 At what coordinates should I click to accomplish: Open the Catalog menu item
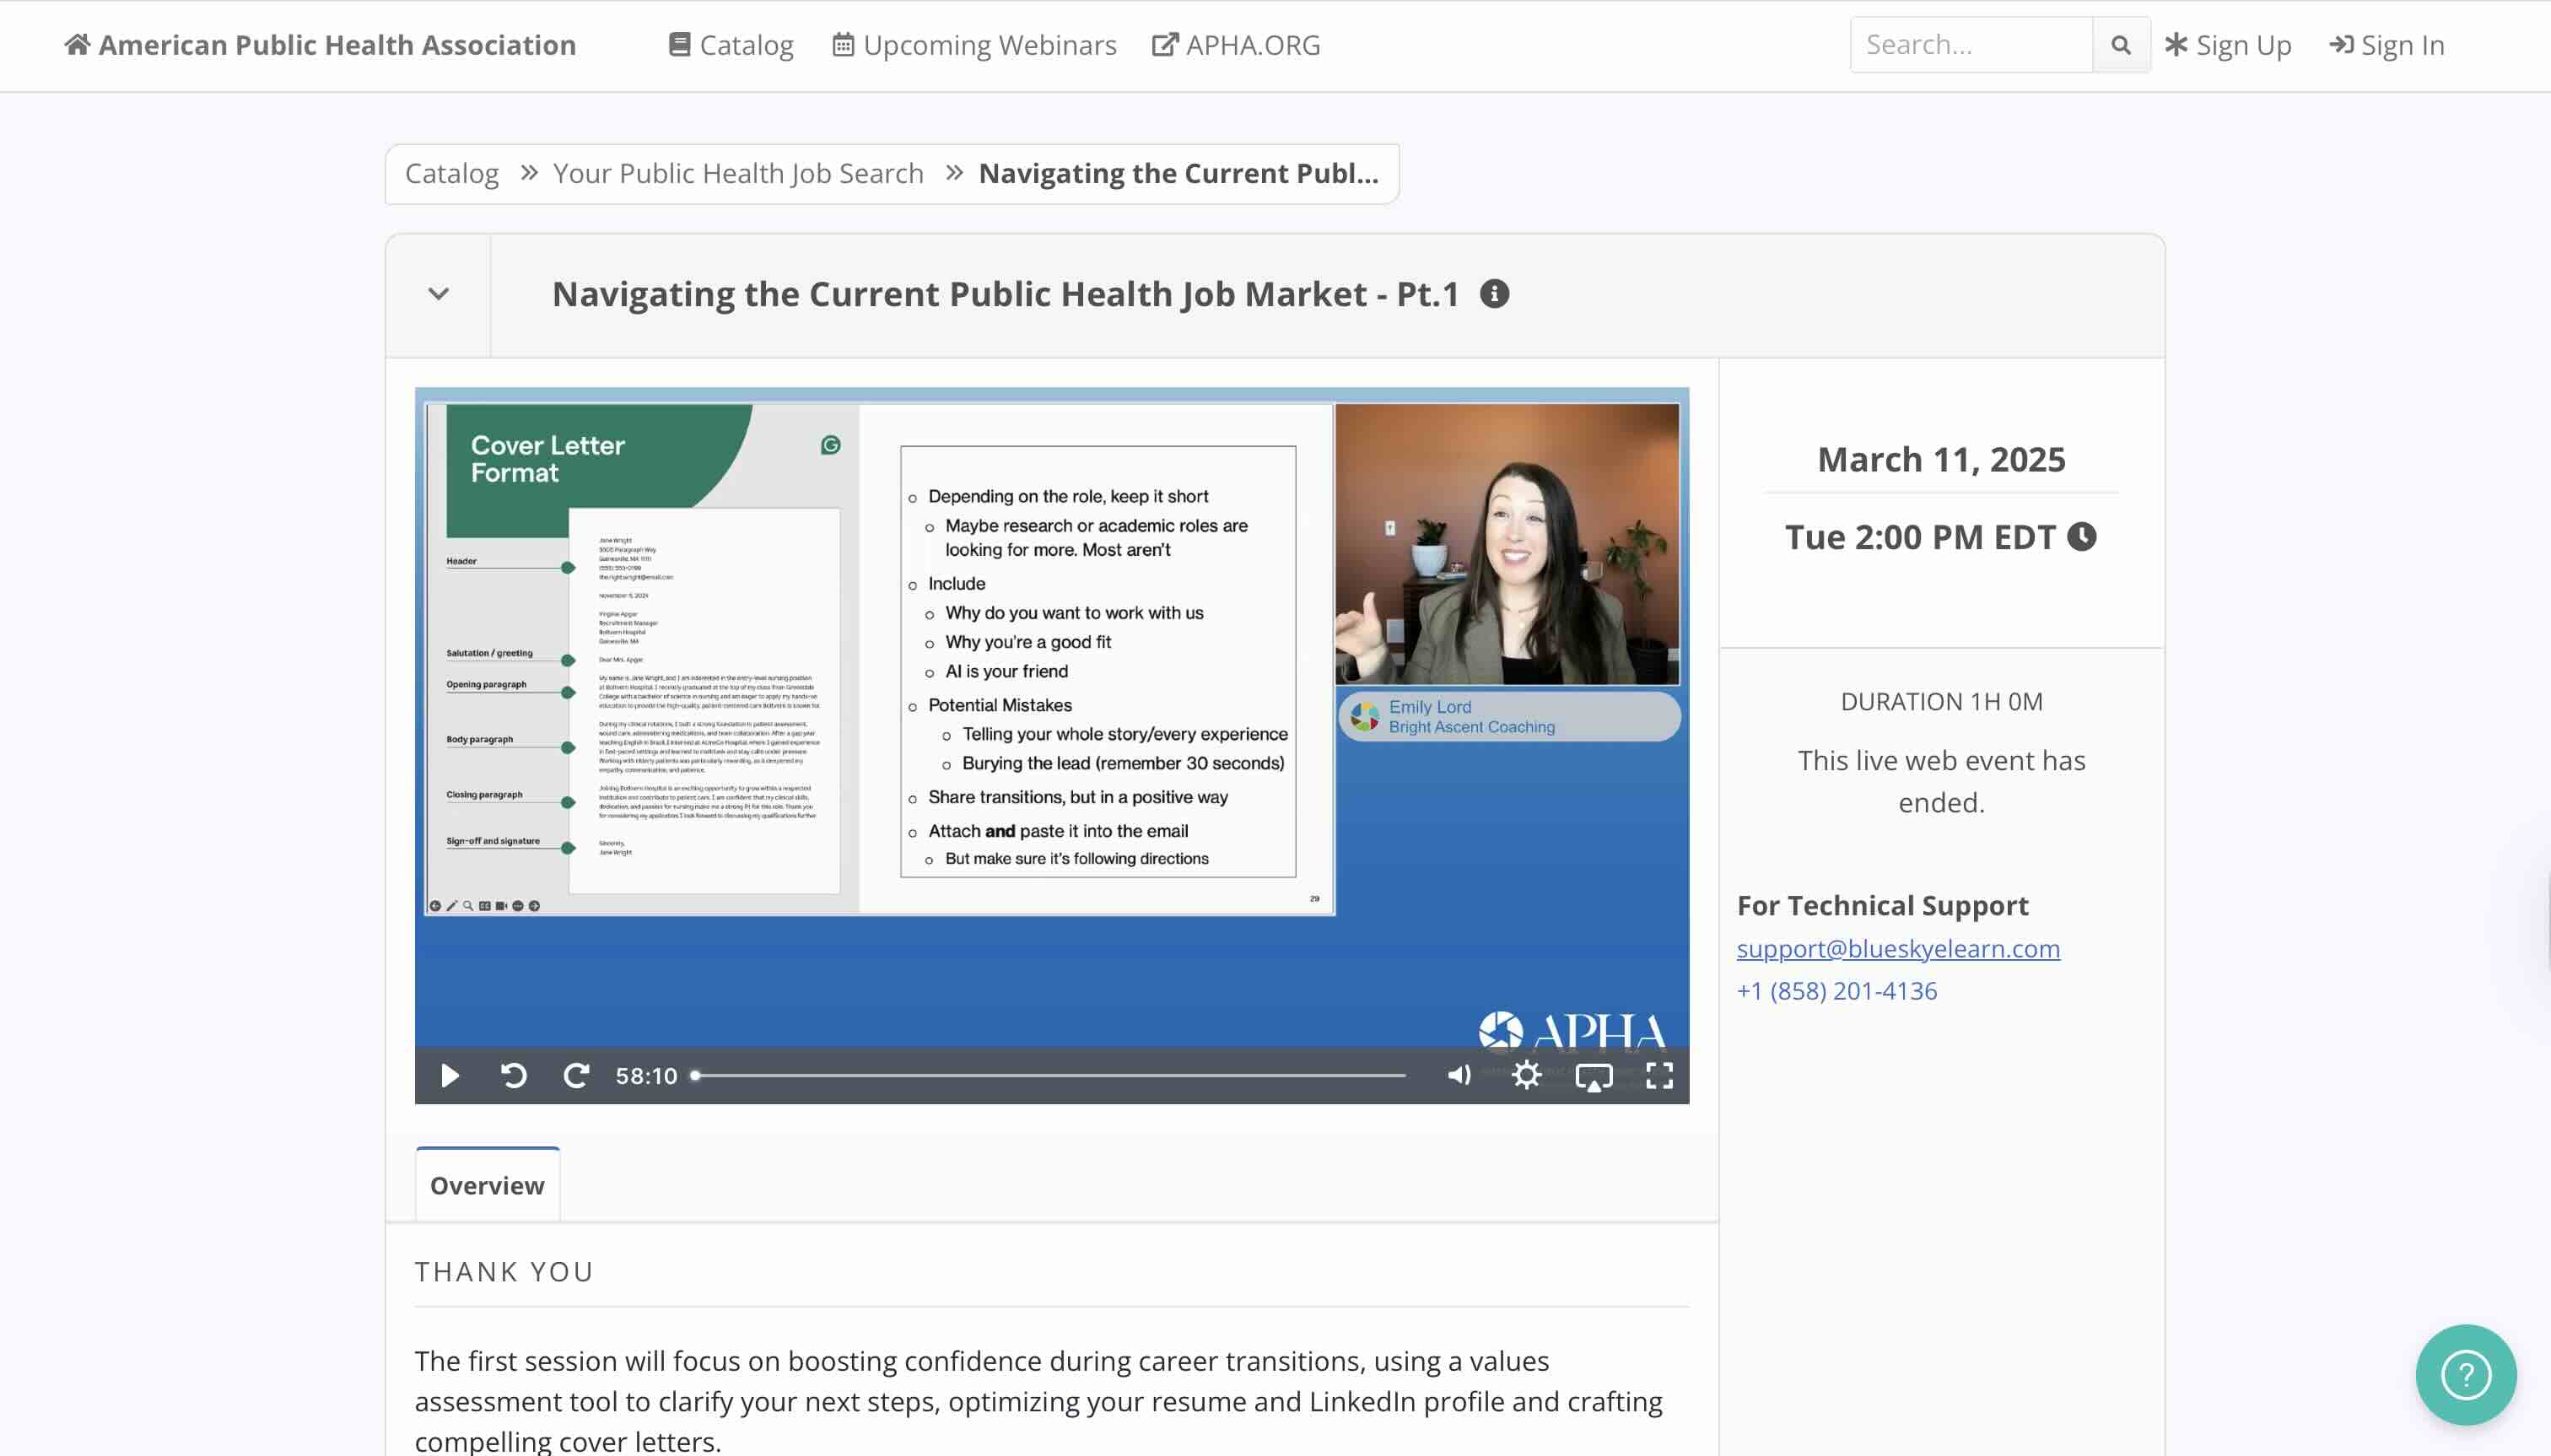(731, 45)
